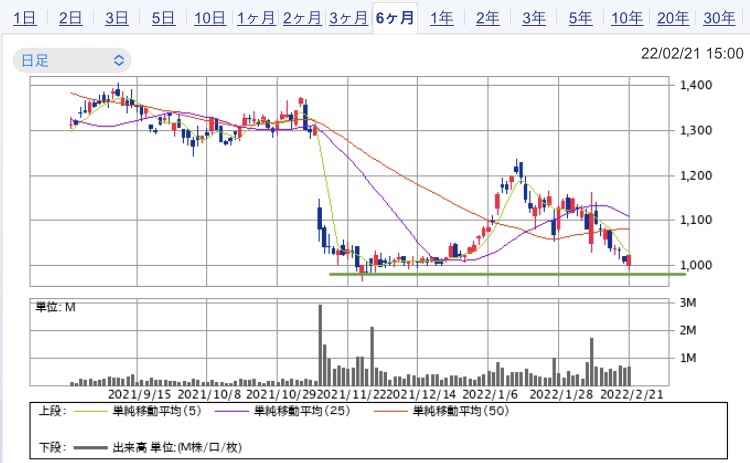Click the 出来高 単位 legend text
Screen dimensions: 750x463
coord(177,448)
